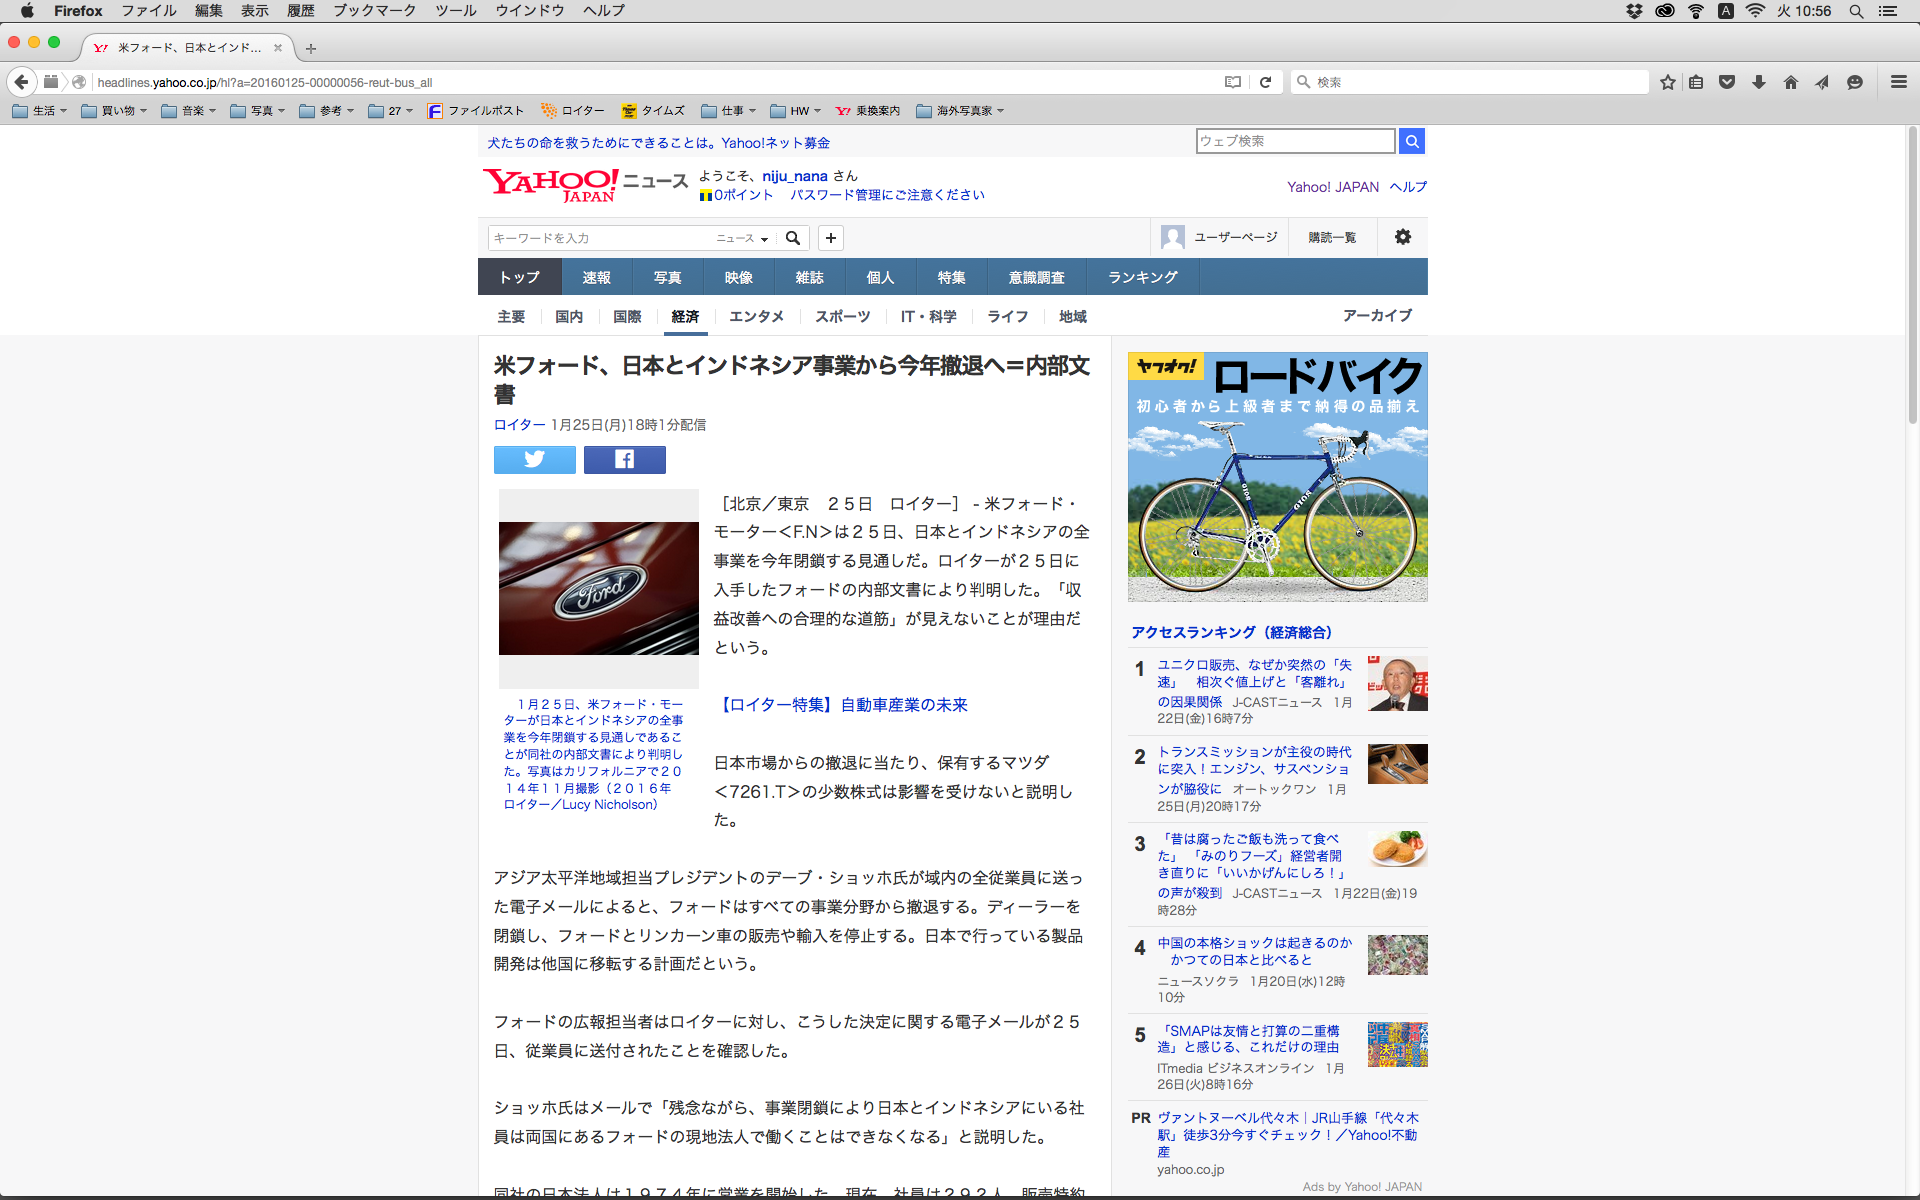
Task: Click the plus button beside keyword search
Action: coord(830,238)
